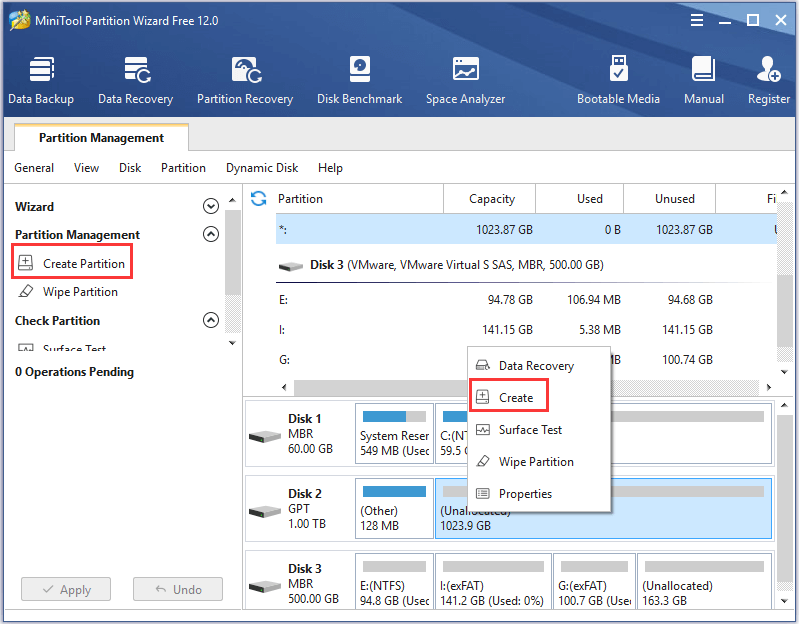Launch Data Recovery from the toolbar

pos(136,80)
